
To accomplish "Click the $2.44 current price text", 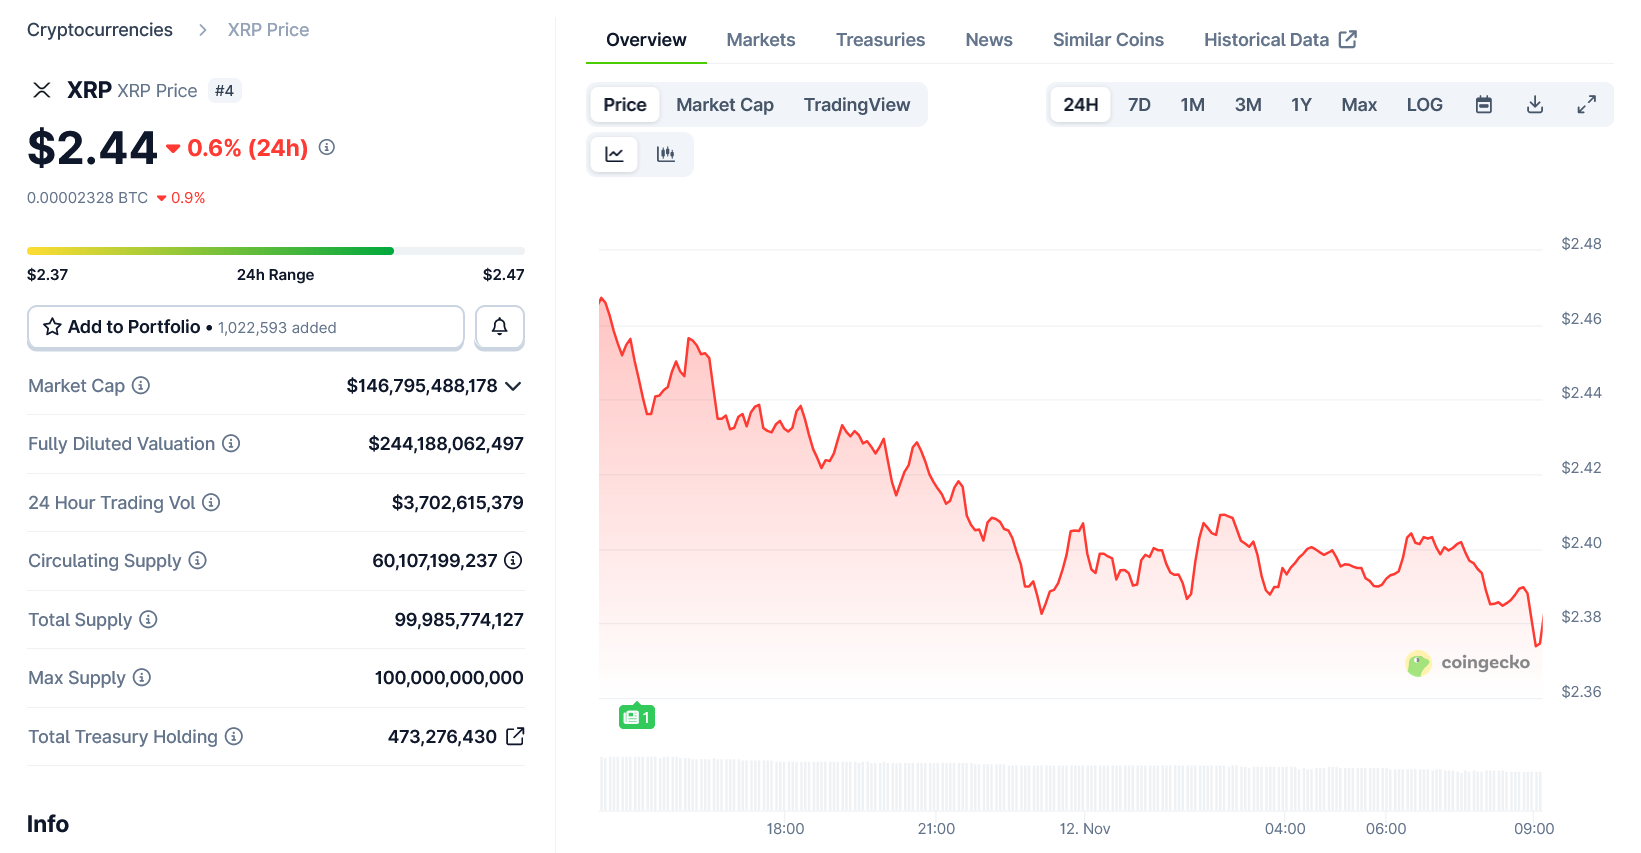I will tap(92, 148).
